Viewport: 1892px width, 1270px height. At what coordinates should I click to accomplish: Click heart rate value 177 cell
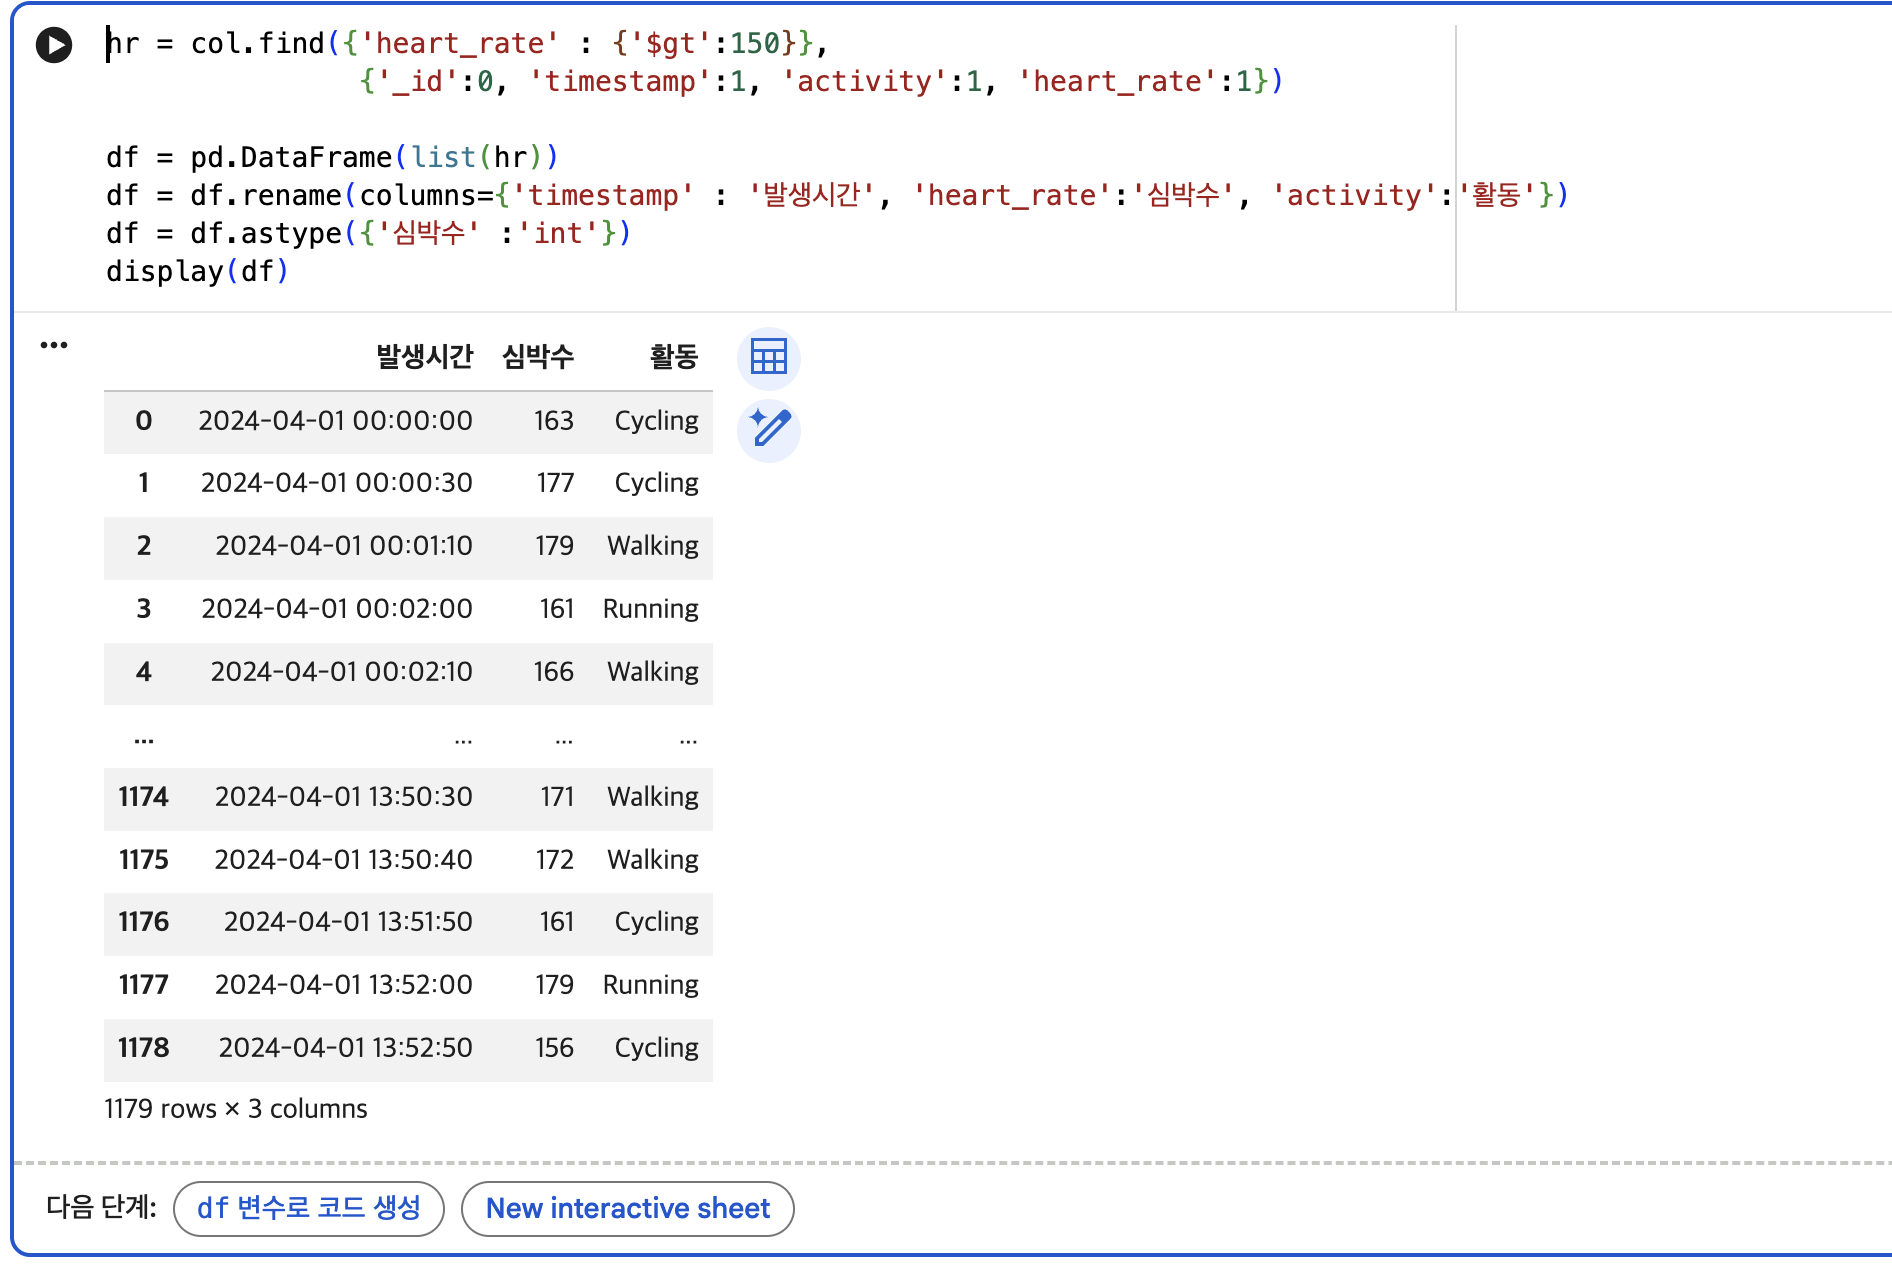pyautogui.click(x=555, y=483)
